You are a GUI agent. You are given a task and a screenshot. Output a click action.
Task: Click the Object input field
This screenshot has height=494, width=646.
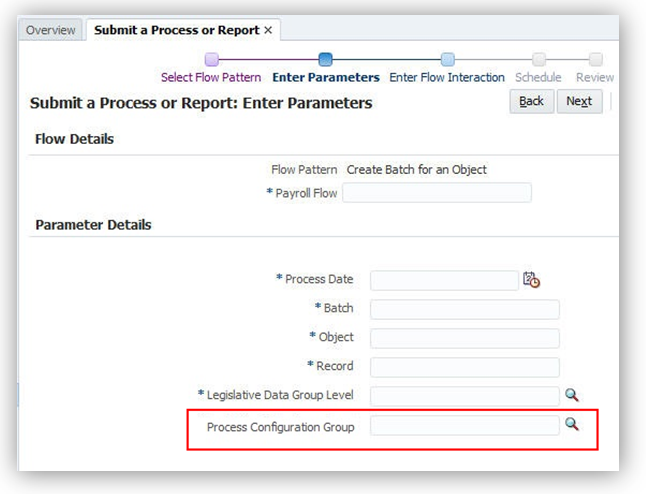tap(464, 338)
